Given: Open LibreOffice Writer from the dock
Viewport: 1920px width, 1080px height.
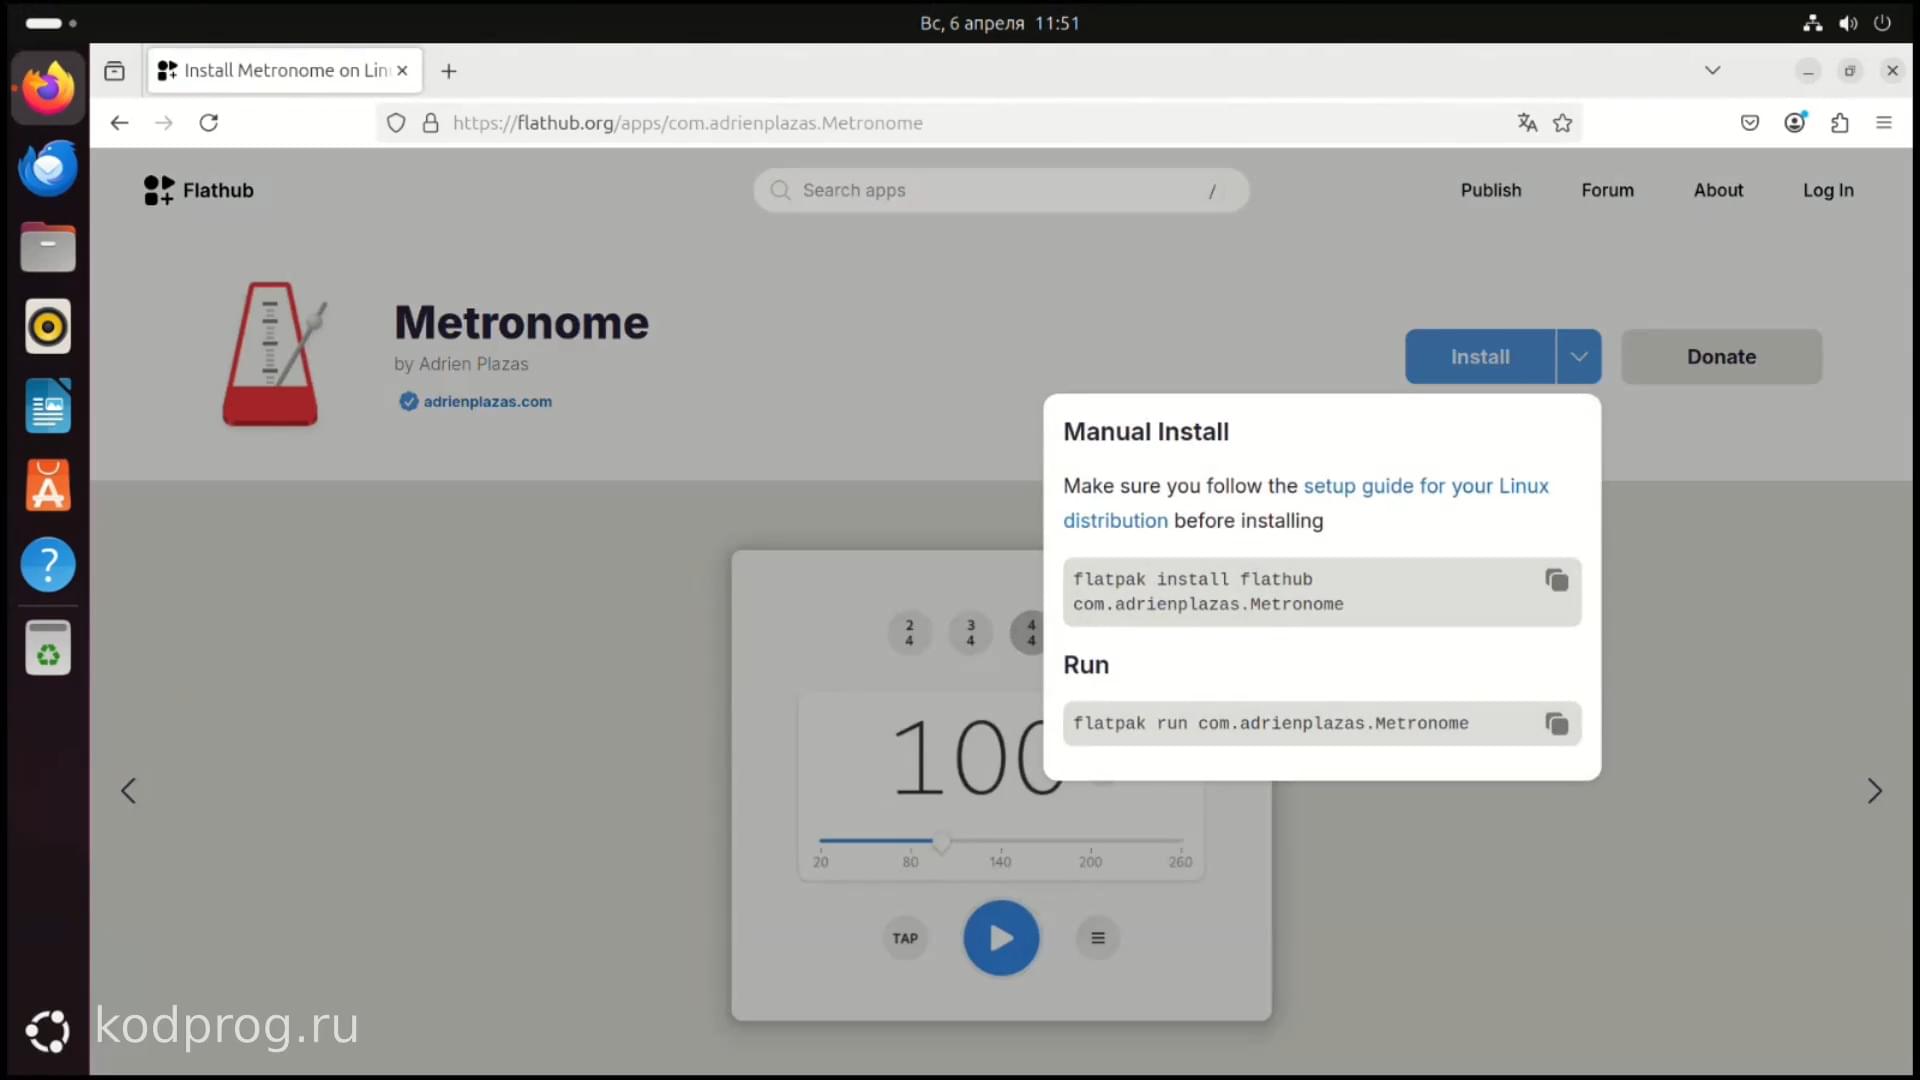Looking at the screenshot, I should click(x=48, y=406).
